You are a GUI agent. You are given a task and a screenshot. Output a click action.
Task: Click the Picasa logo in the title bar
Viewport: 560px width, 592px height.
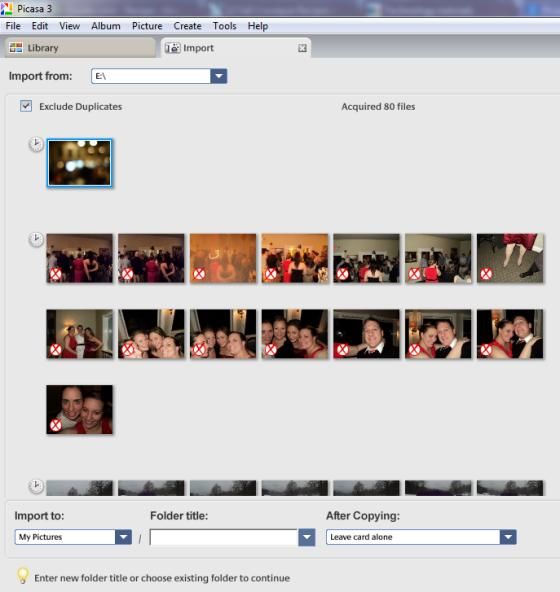click(x=6, y=8)
